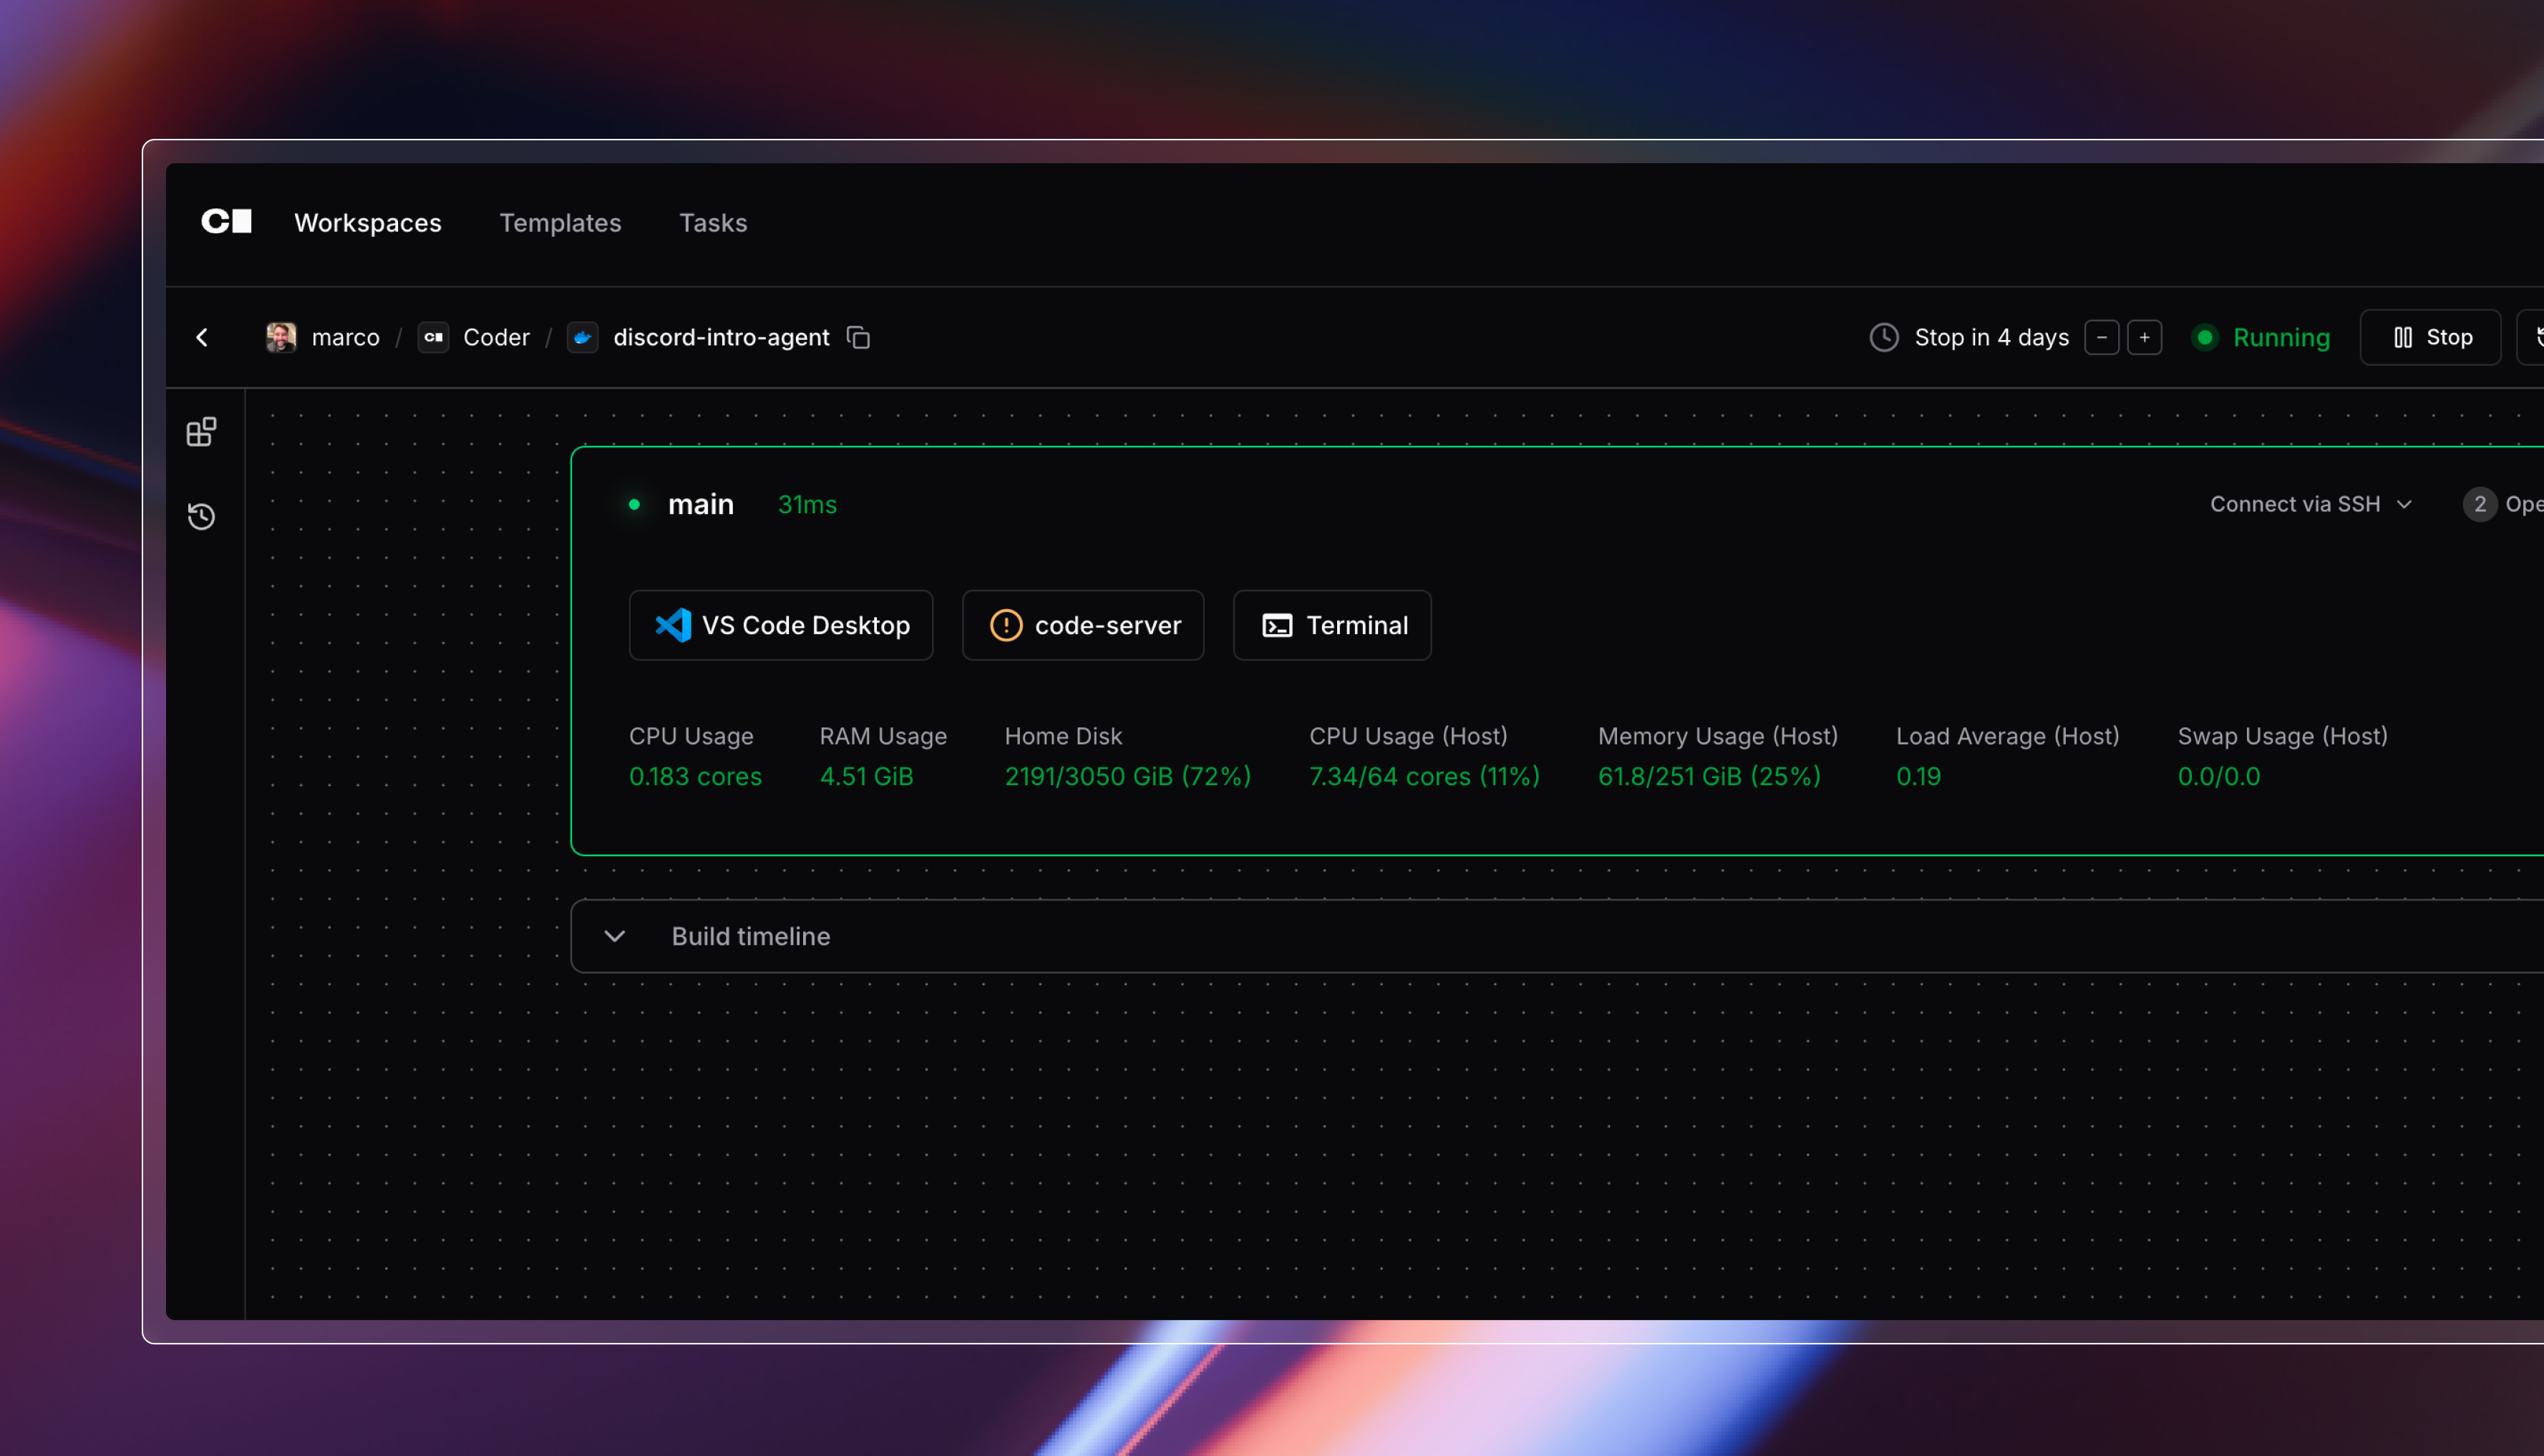Increase the stop deadline with plus button
Screen dimensions: 2544x1456
2144,338
